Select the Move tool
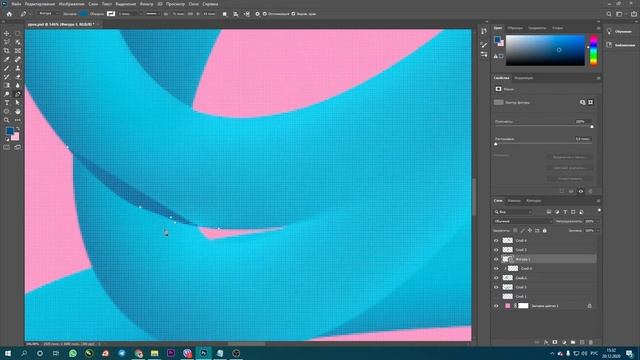 pyautogui.click(x=7, y=33)
